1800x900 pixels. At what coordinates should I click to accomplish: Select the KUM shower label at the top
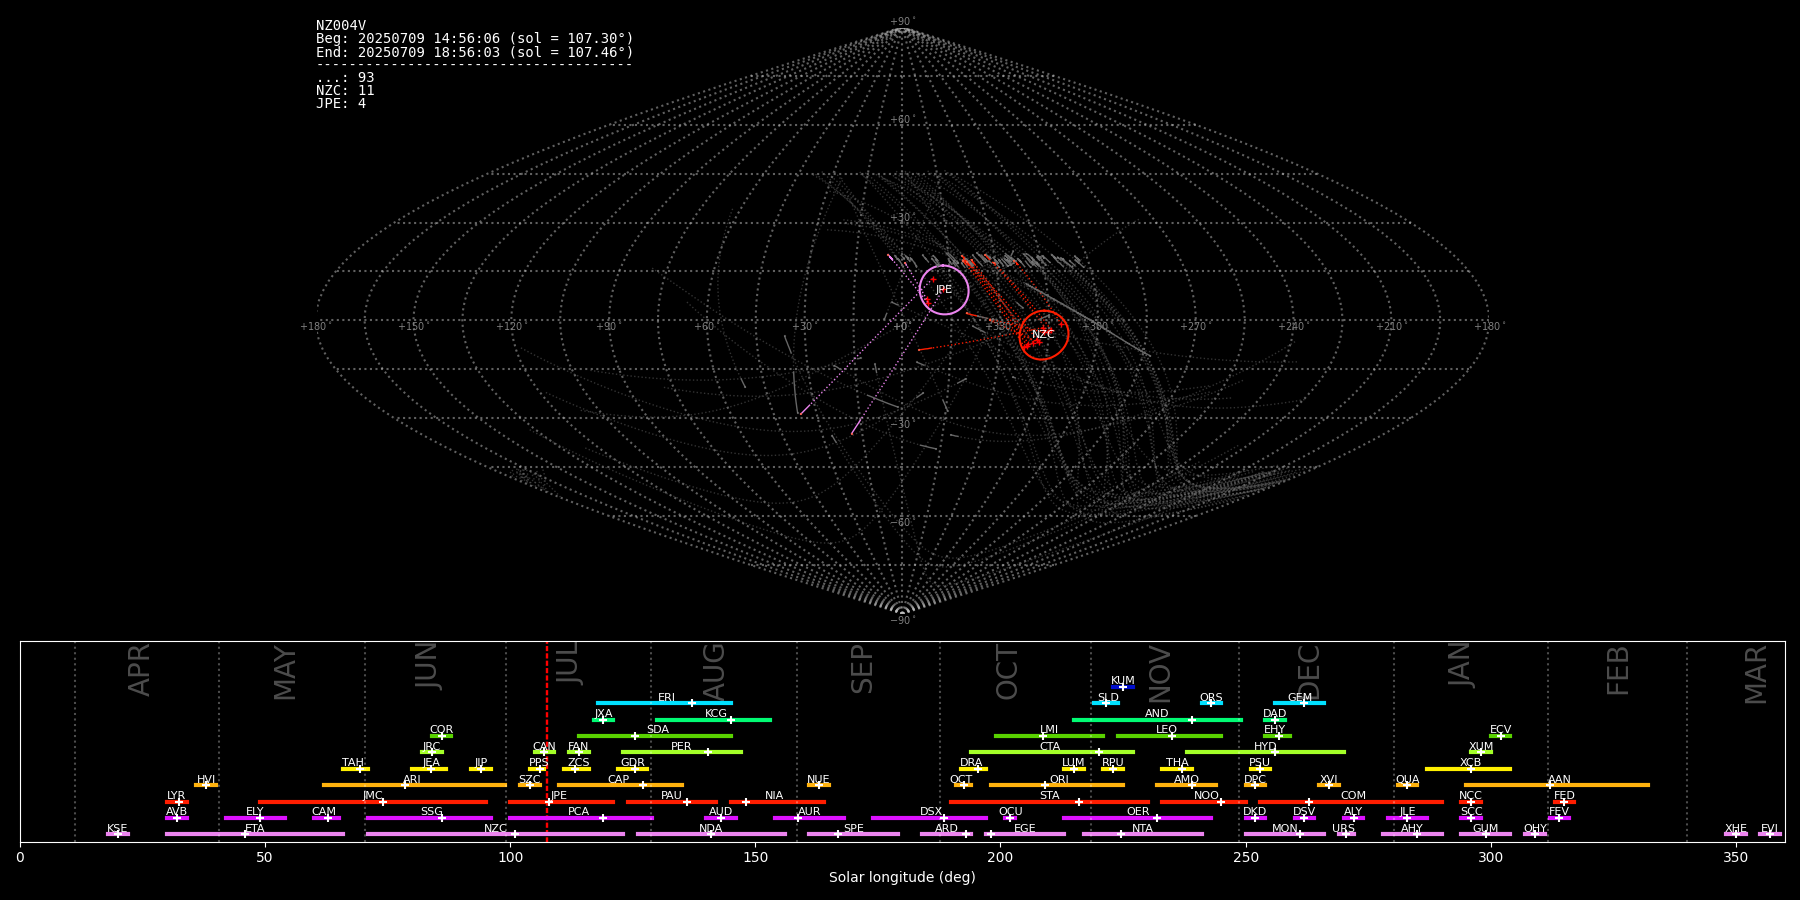point(1123,681)
